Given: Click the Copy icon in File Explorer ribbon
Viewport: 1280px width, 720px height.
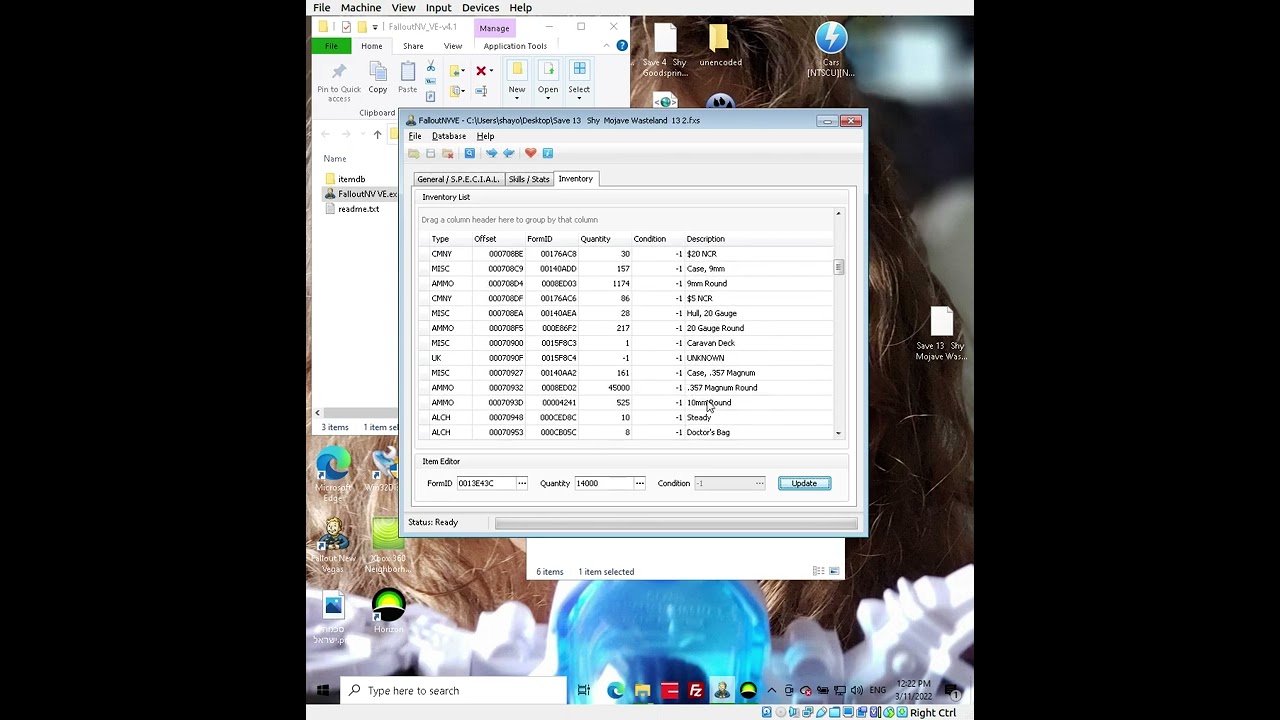Looking at the screenshot, I should coord(377,78).
